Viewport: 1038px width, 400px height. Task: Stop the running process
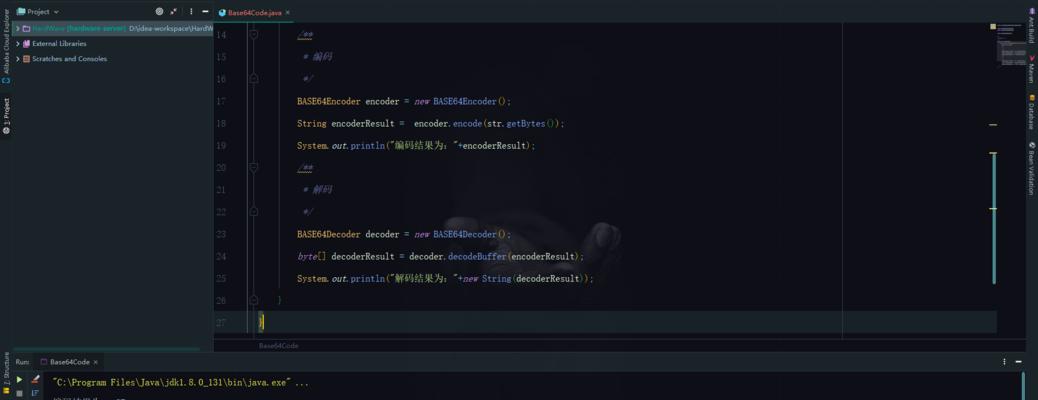pyautogui.click(x=19, y=394)
